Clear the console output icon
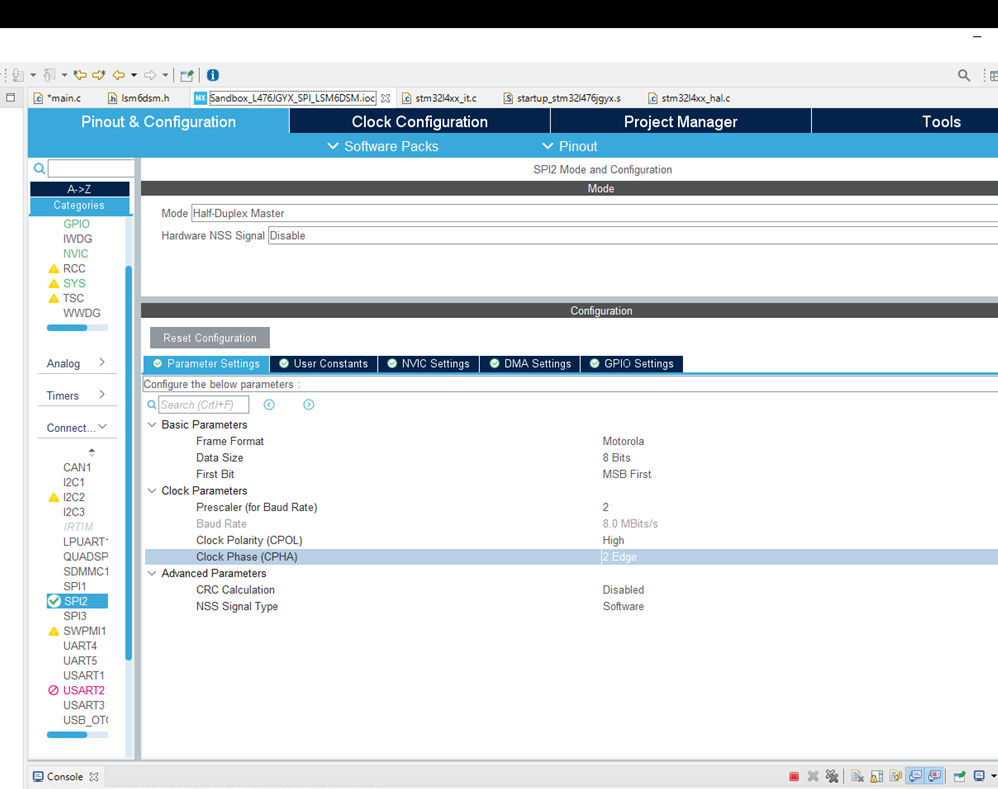 (857, 776)
